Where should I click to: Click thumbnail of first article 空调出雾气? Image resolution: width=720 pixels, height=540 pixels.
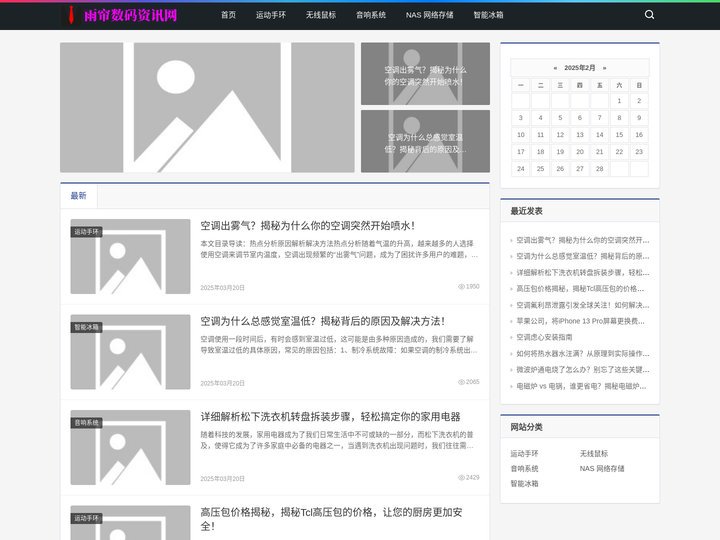(130, 257)
